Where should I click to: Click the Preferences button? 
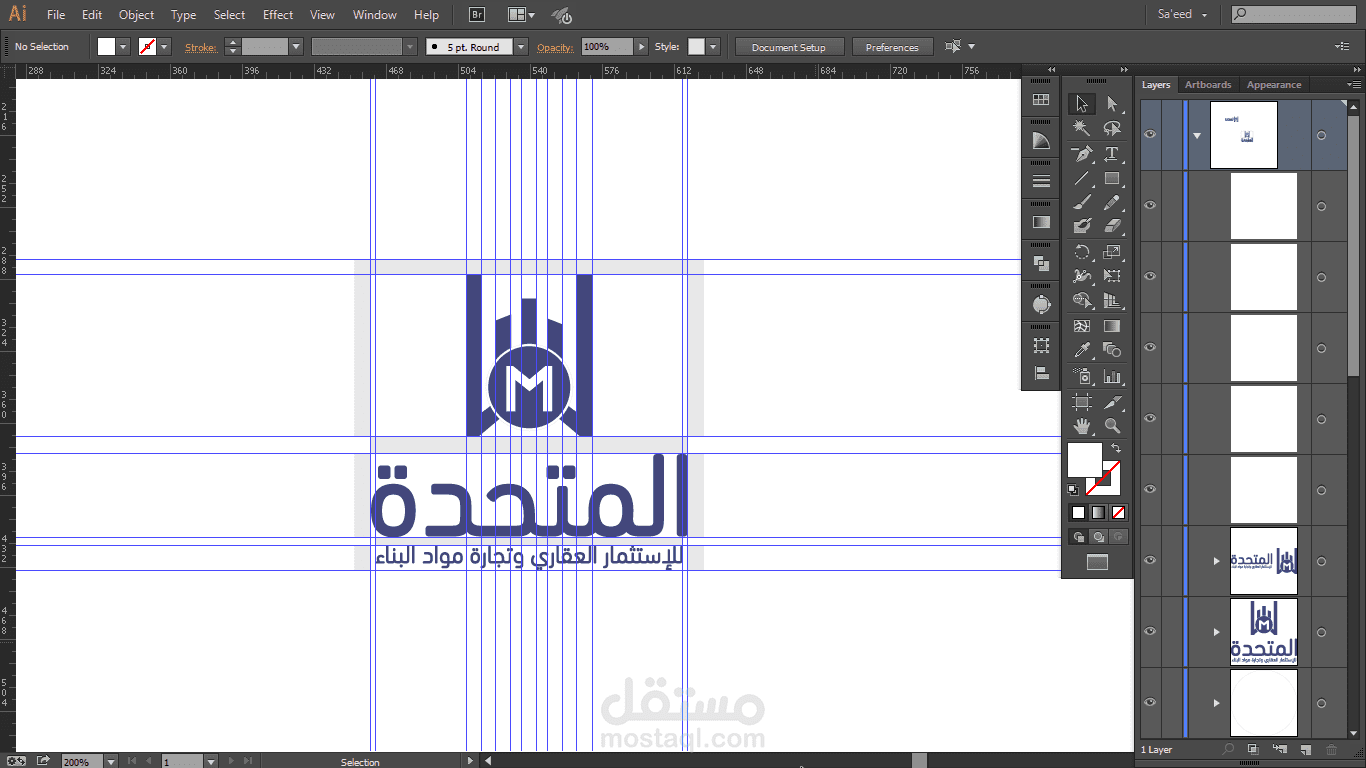tap(892, 47)
